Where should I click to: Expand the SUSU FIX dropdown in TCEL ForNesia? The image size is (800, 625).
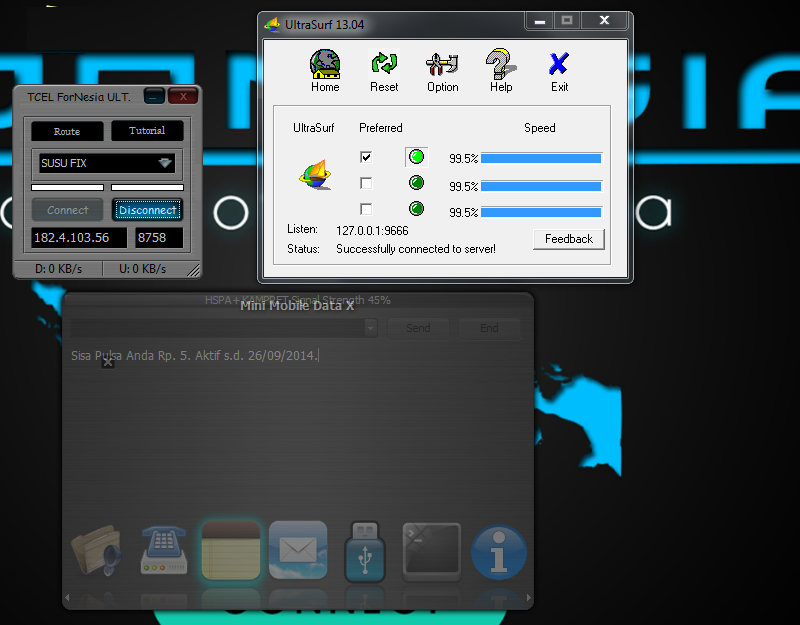[x=165, y=163]
